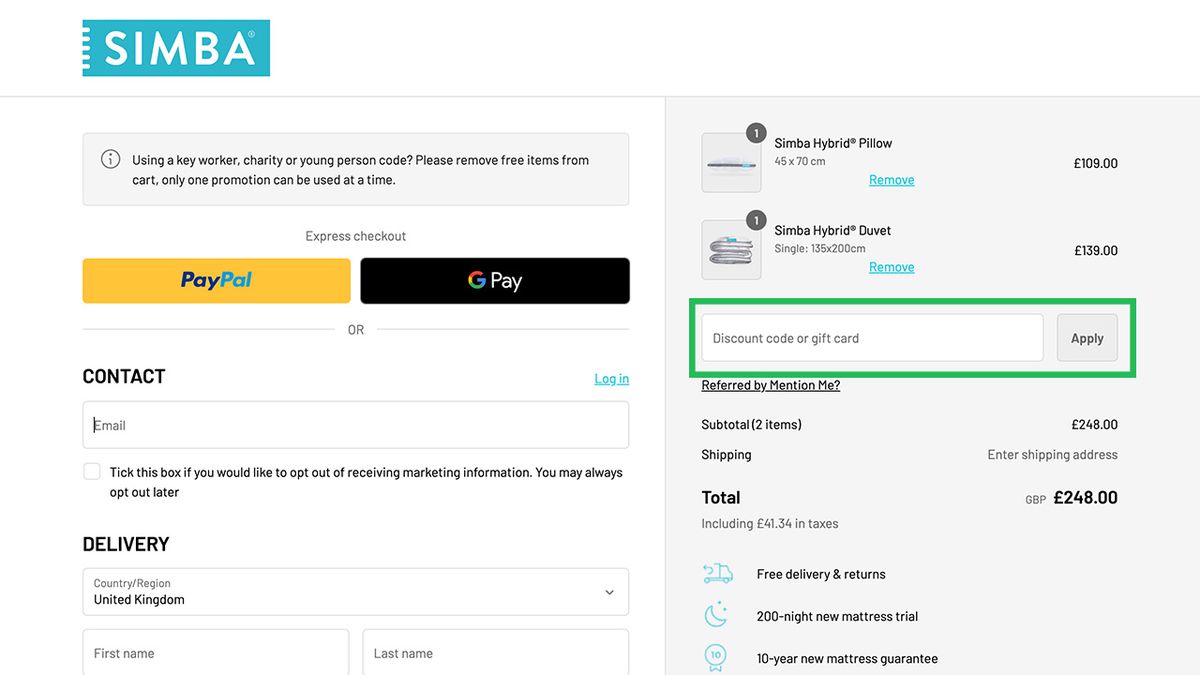
Task: Focus the Discount code or gift card field
Action: coord(872,338)
